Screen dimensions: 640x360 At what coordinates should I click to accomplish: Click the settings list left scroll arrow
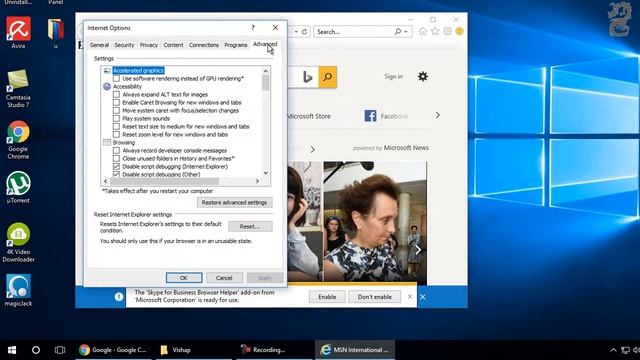(x=106, y=181)
